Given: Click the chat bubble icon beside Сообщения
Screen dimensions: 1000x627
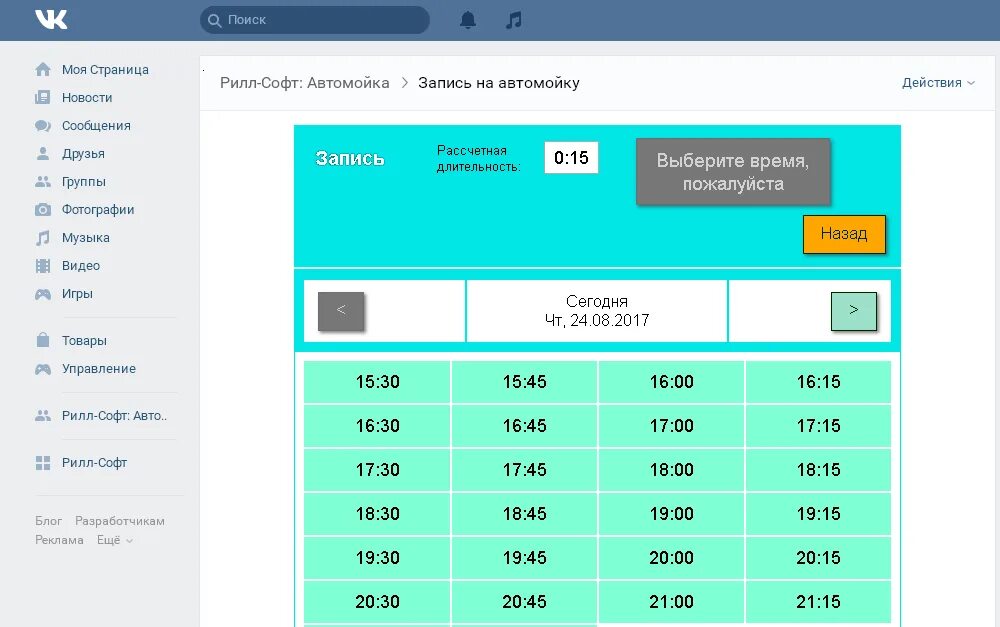Looking at the screenshot, I should tap(43, 126).
